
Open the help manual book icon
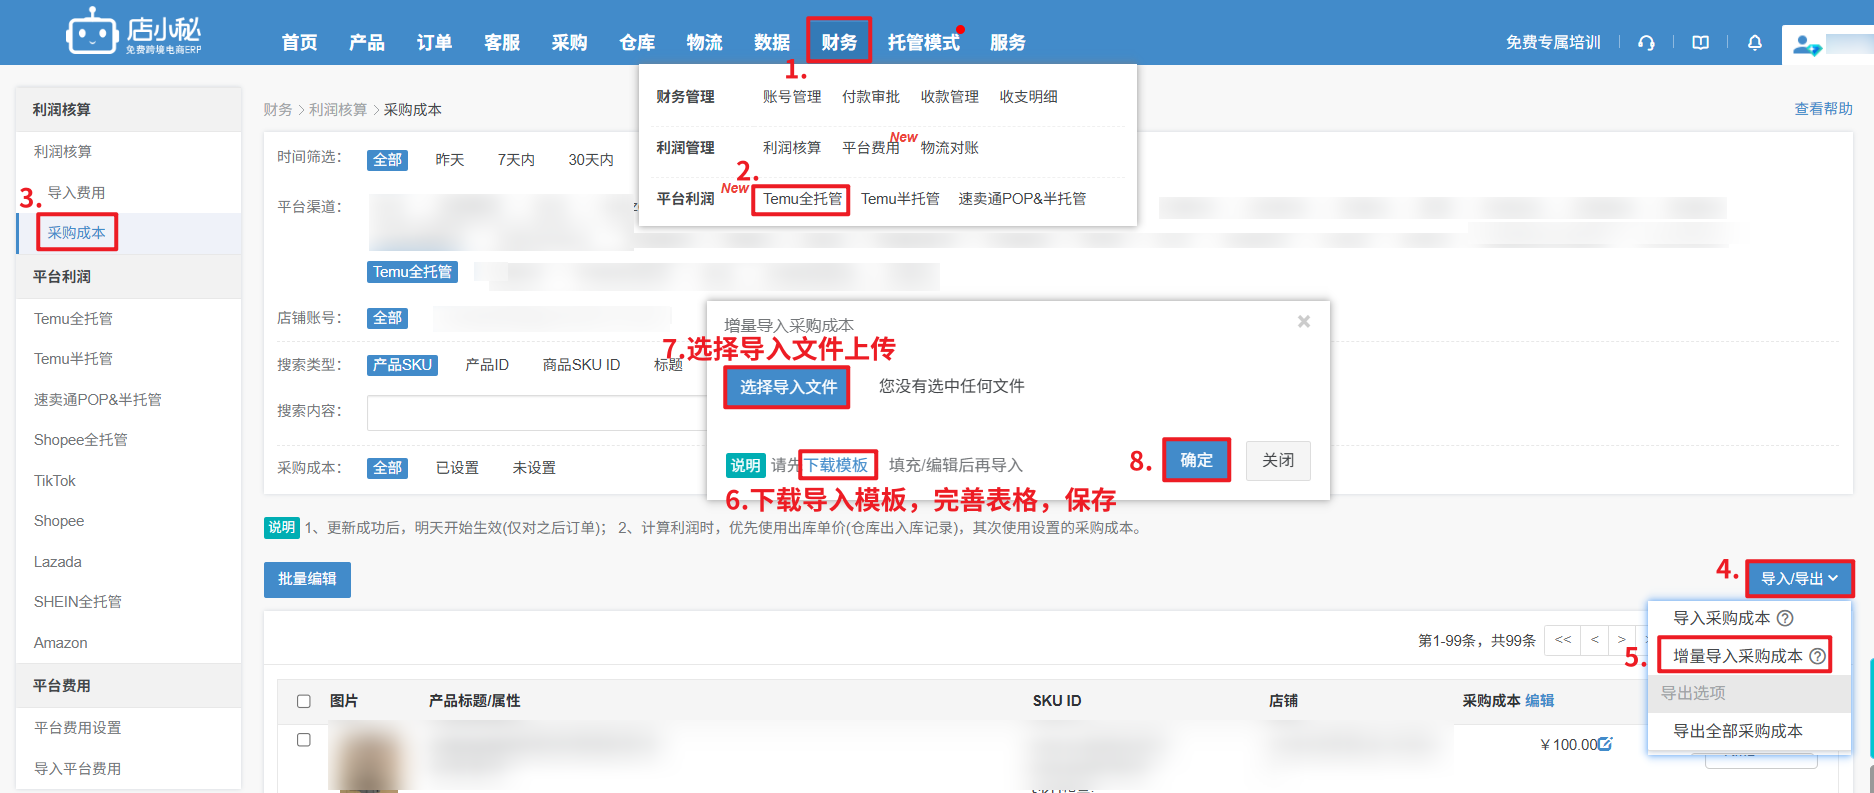point(1700,43)
